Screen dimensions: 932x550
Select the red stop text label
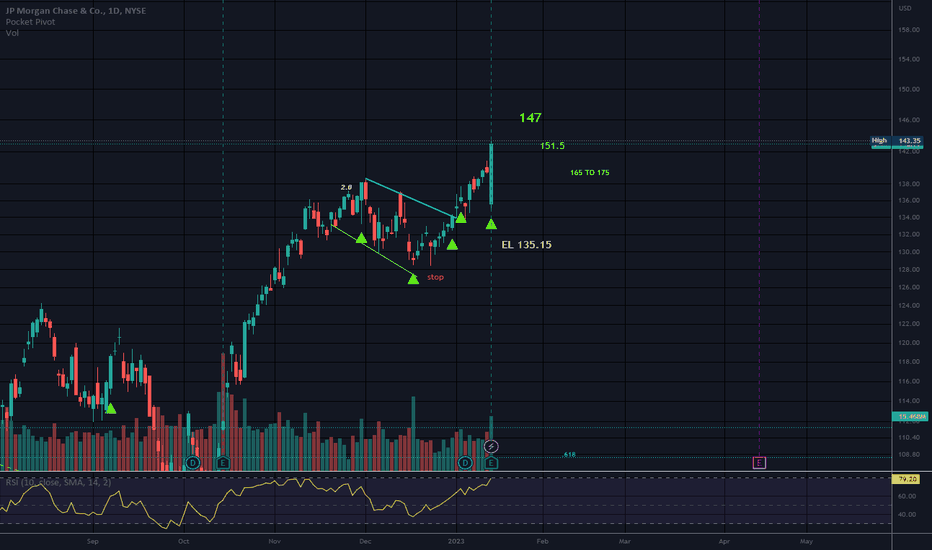coord(435,277)
